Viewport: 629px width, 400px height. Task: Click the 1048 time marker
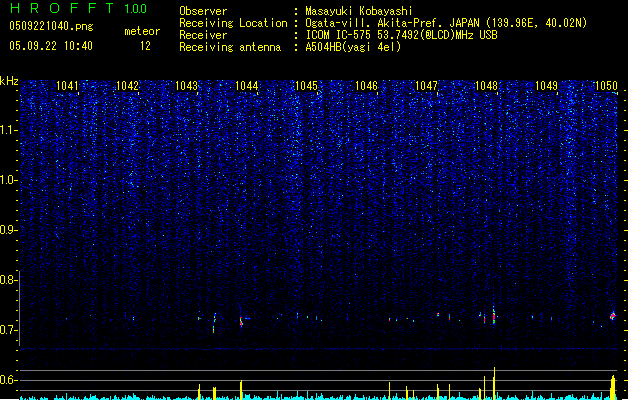(486, 86)
